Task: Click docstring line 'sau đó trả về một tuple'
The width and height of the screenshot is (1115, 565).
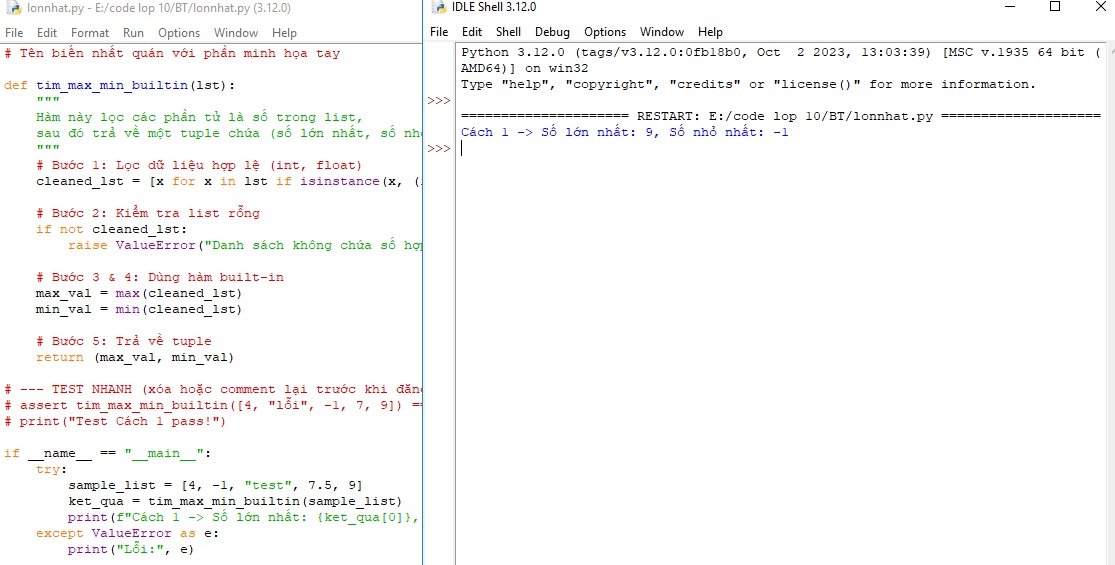Action: pos(229,133)
